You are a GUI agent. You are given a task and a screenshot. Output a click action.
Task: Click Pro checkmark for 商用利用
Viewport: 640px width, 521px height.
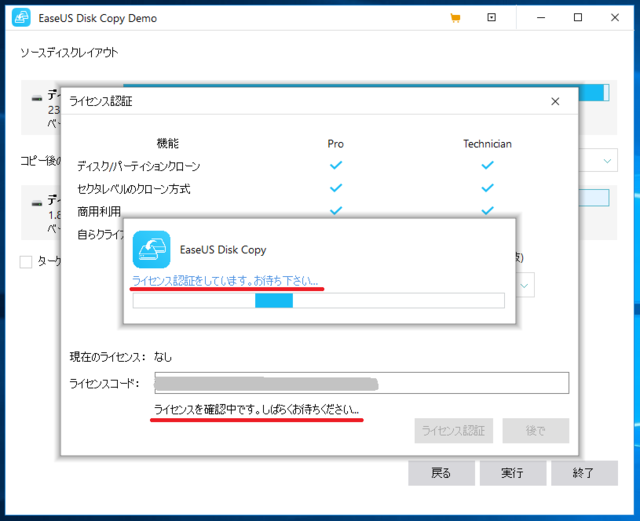click(336, 211)
